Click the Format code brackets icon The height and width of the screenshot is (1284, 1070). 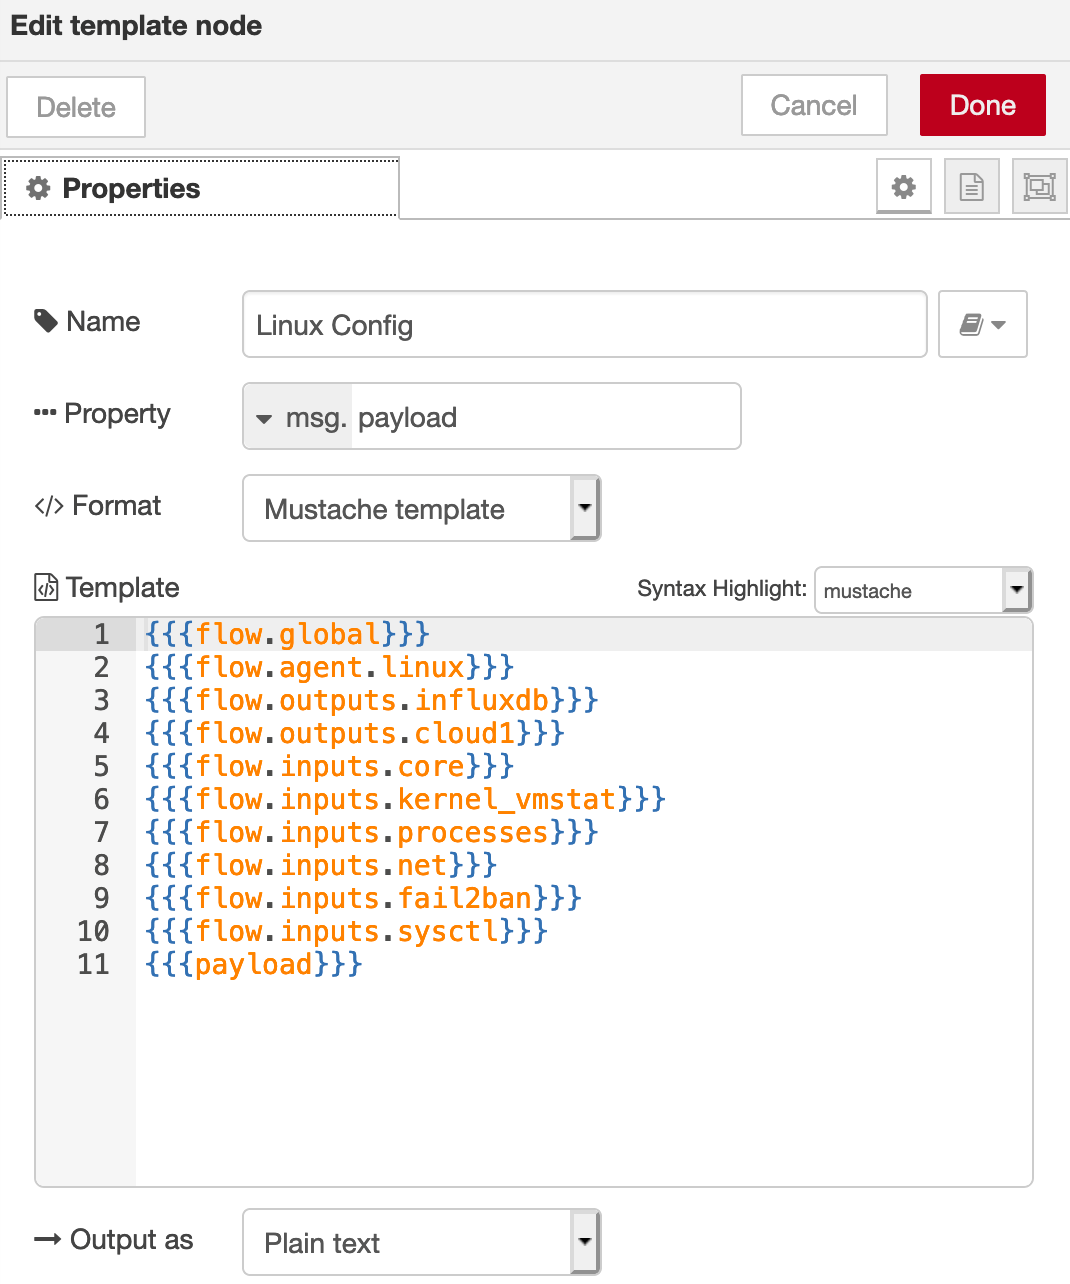point(49,506)
